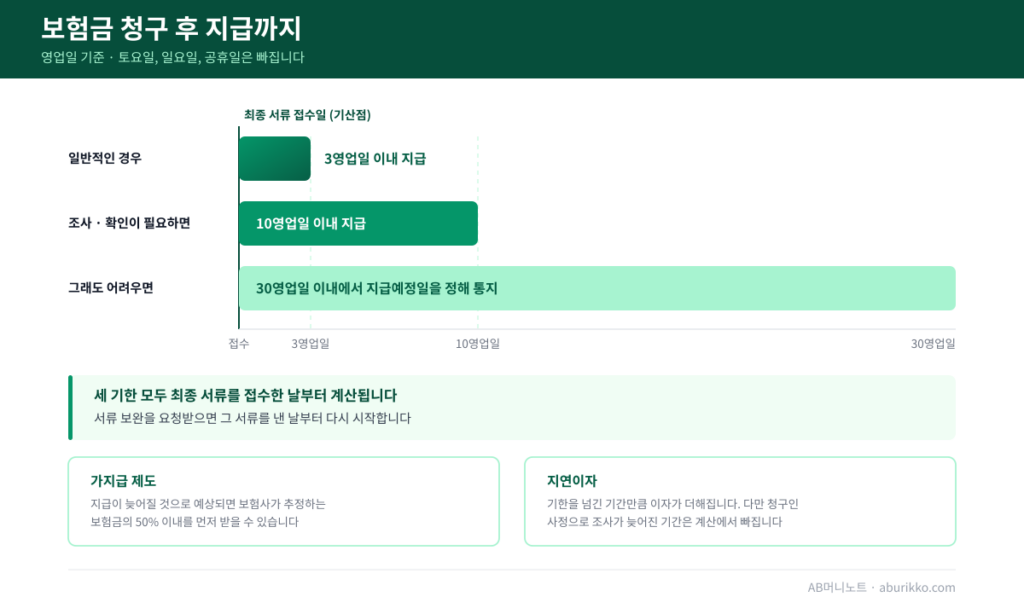This screenshot has height=614, width=1024.
Task: Click the axis label '3영업일'
Action: [x=310, y=344]
